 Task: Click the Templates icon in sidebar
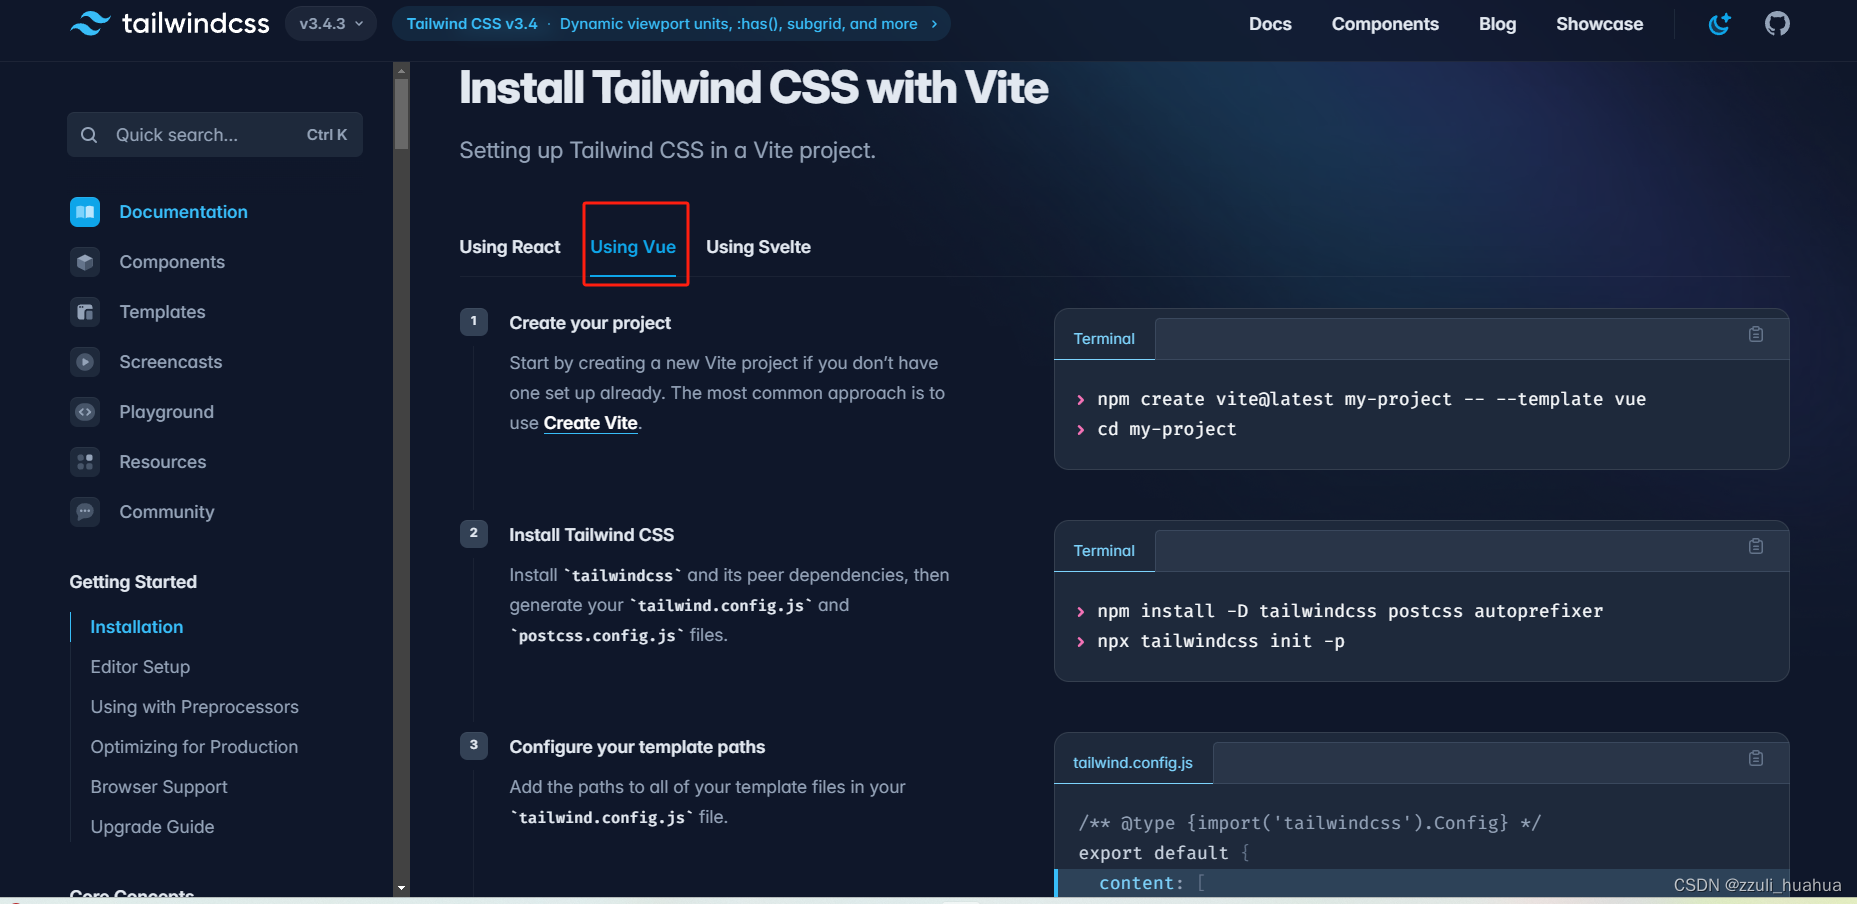tap(85, 312)
